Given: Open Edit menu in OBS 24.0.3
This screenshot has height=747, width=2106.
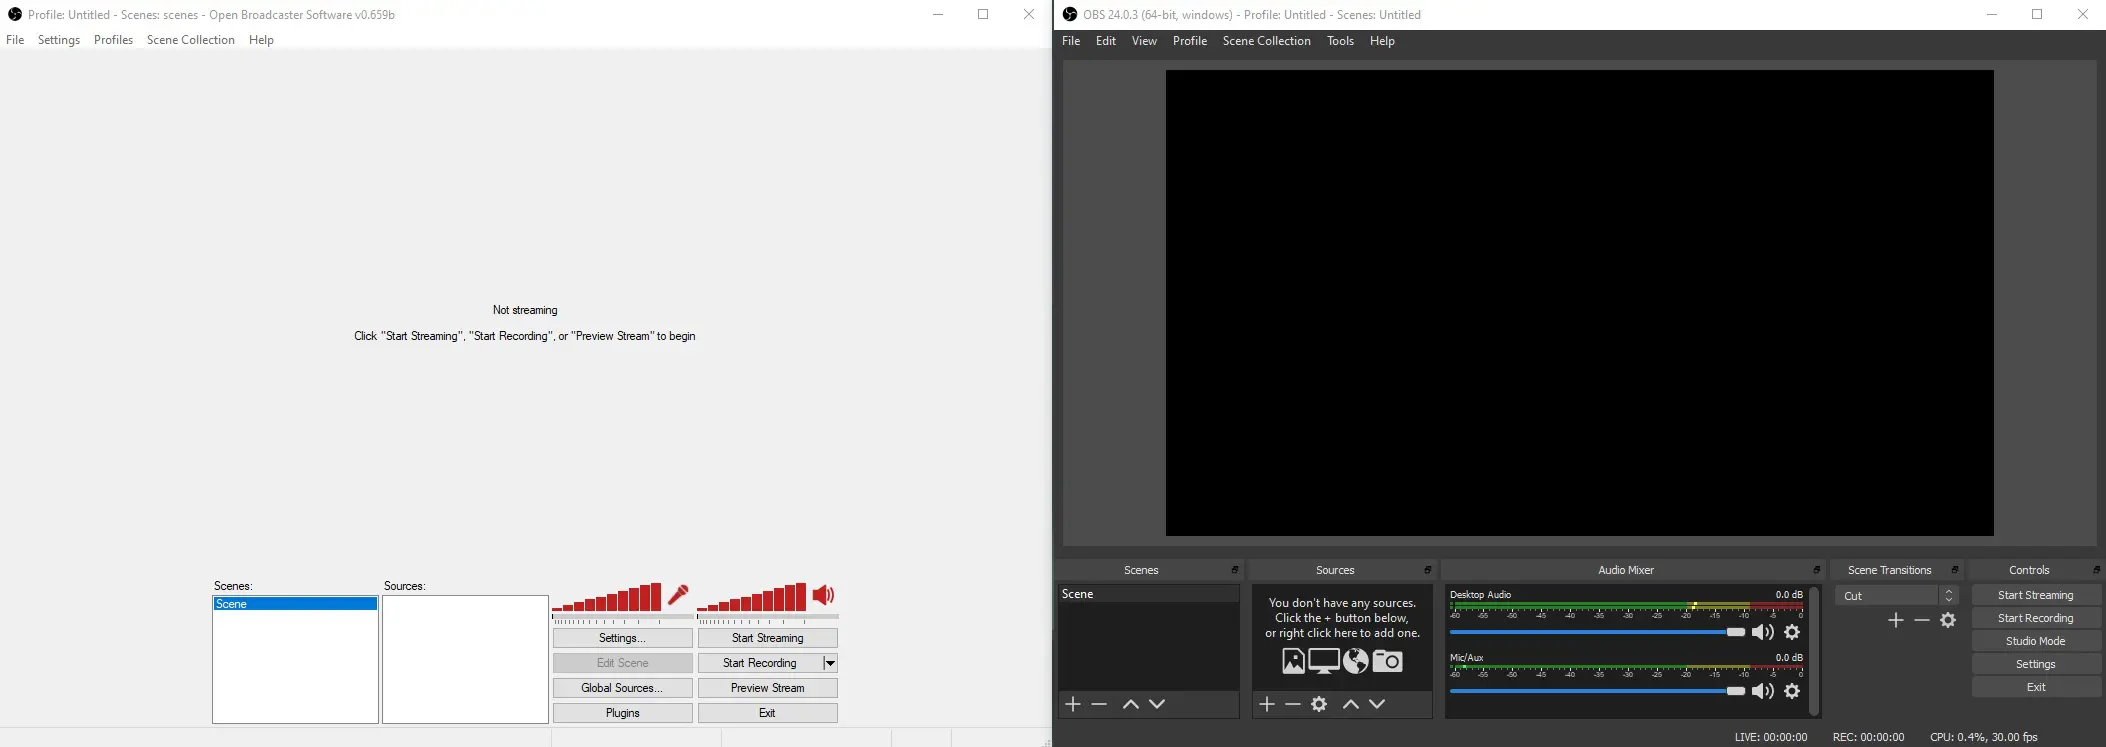Looking at the screenshot, I should pyautogui.click(x=1106, y=41).
